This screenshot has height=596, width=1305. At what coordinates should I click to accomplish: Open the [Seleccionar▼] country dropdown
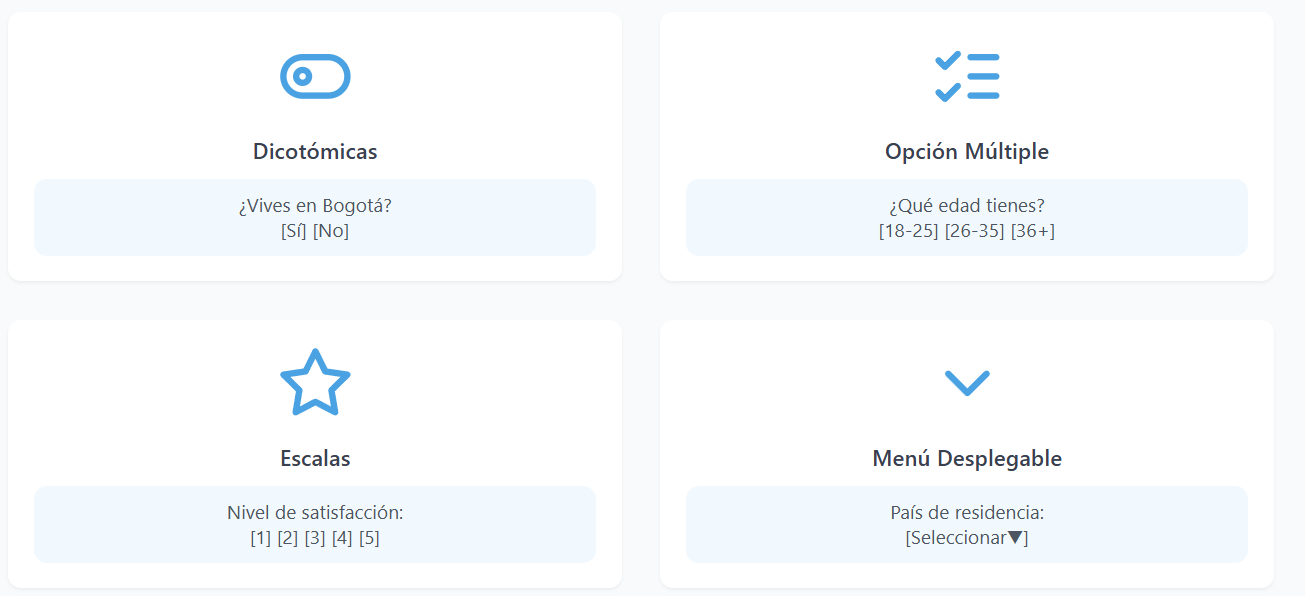967,538
